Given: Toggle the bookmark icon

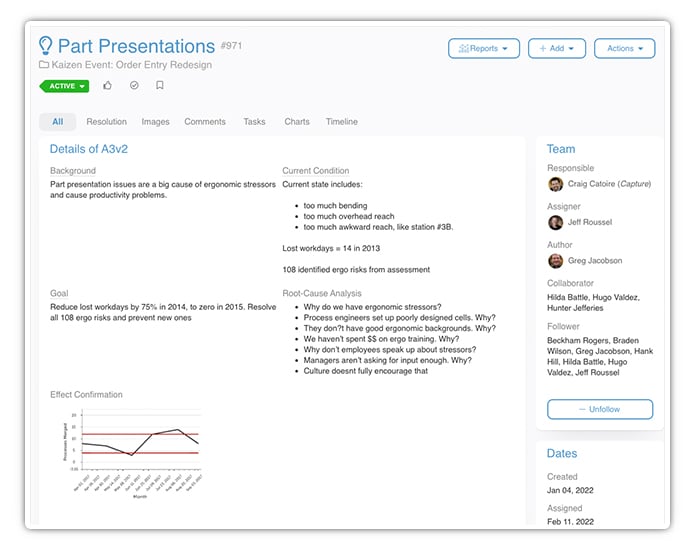Looking at the screenshot, I should click(x=160, y=86).
